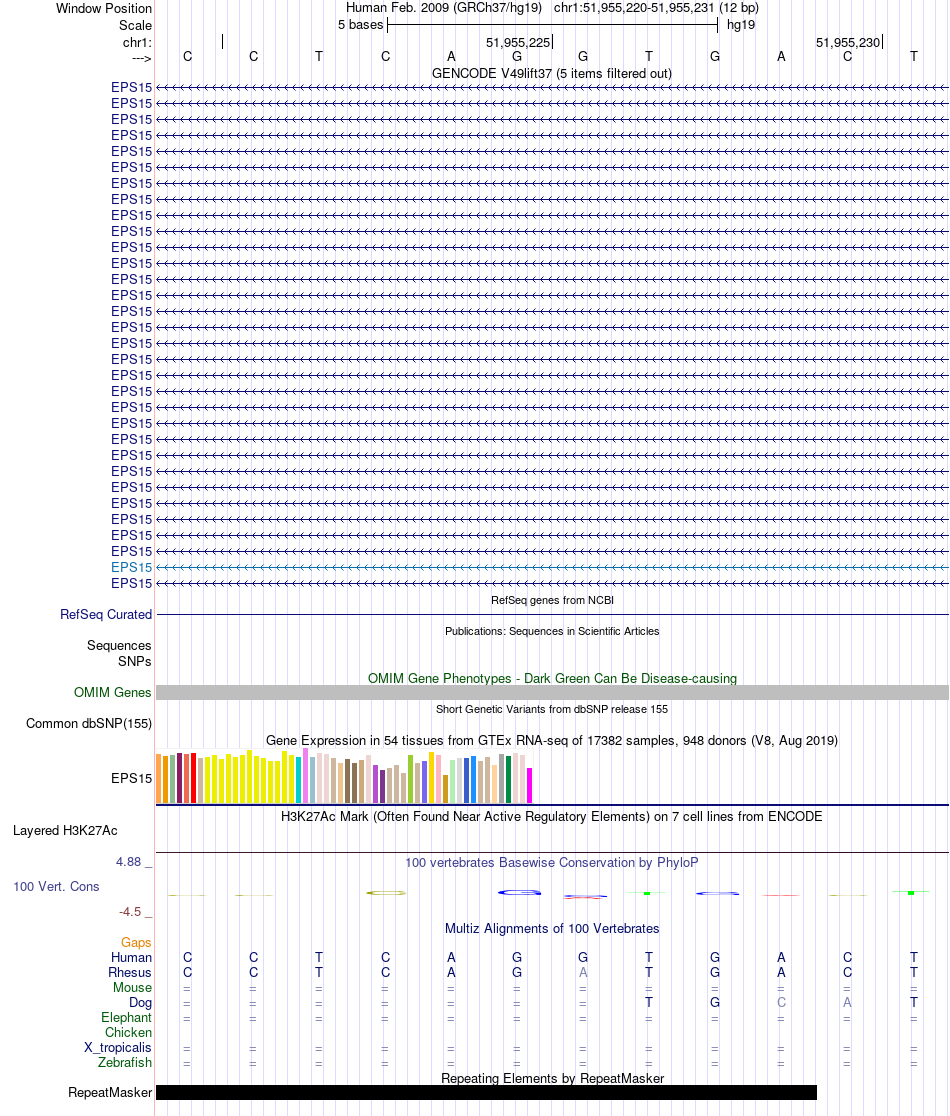Open the RefSeq genes from NCBI title

tap(552, 600)
